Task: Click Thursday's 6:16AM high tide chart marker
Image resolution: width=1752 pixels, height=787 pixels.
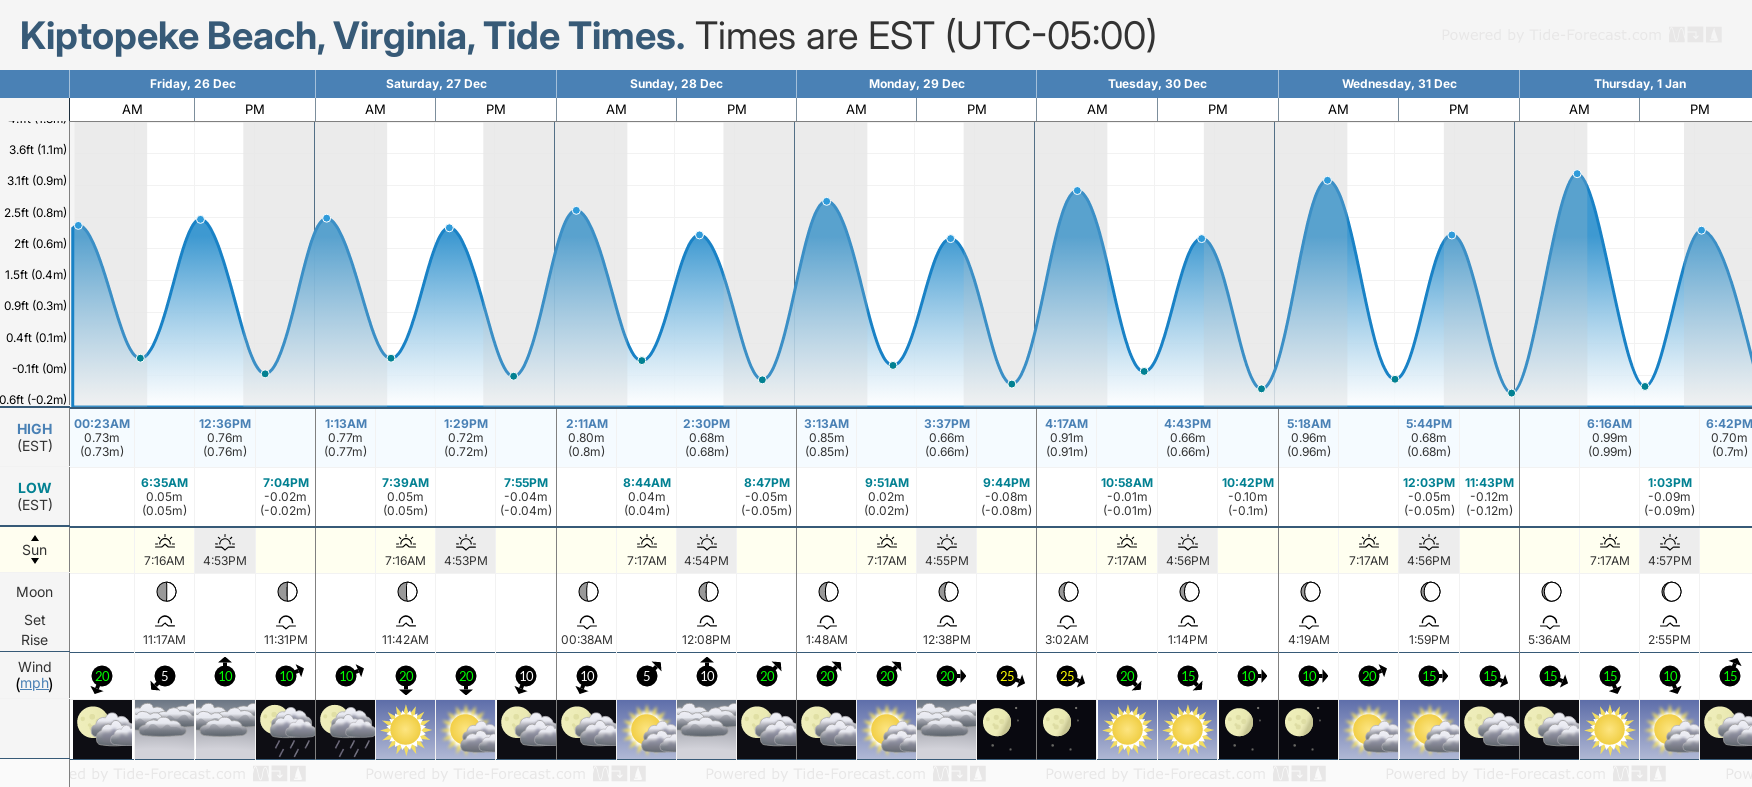Action: pyautogui.click(x=1577, y=174)
